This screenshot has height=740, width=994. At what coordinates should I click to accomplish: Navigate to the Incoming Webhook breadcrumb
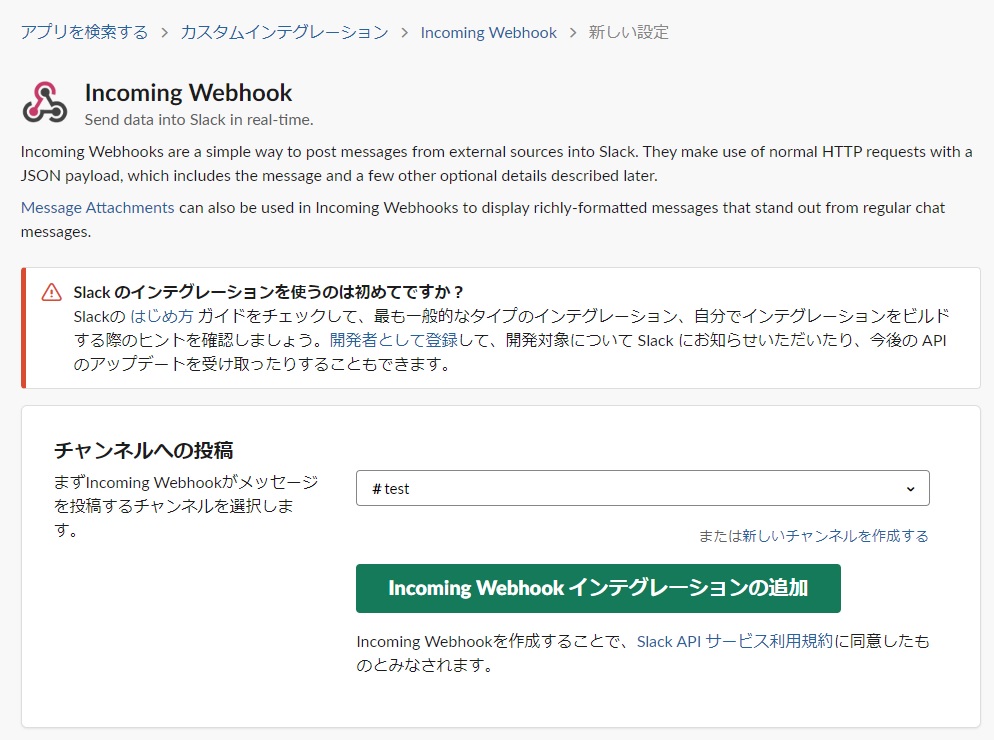click(488, 32)
